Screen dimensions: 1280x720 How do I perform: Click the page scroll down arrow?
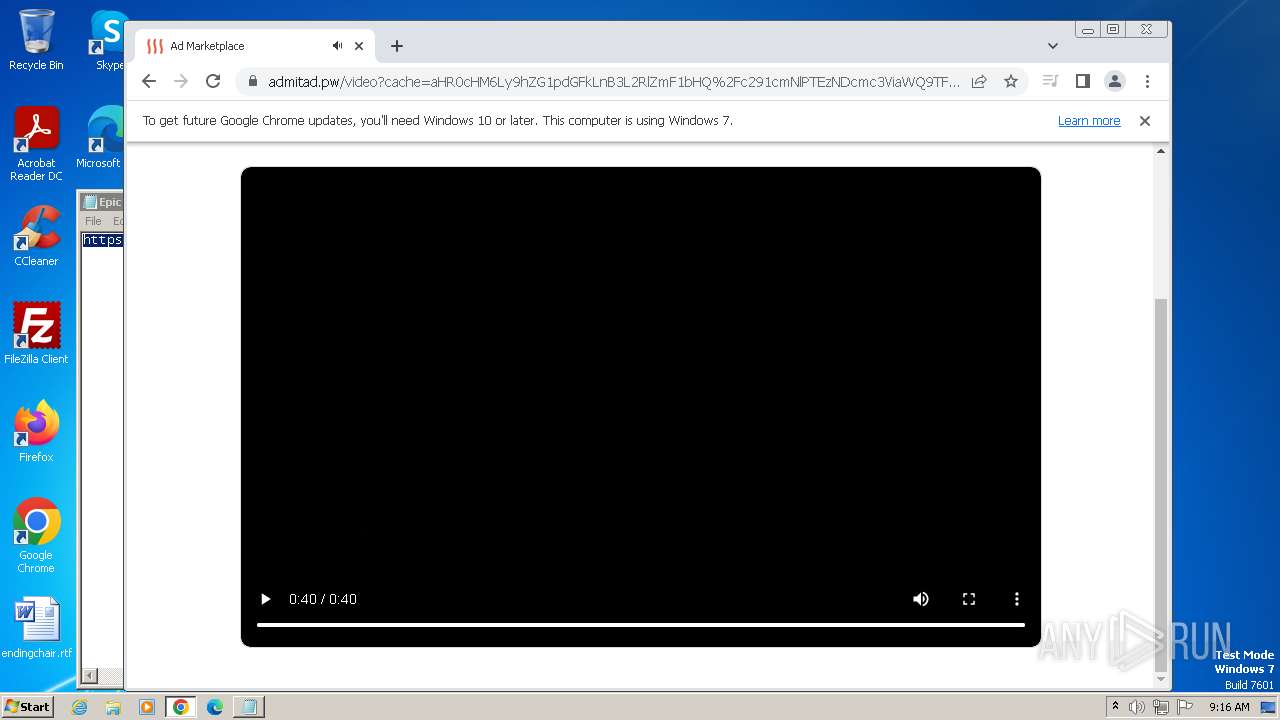pyautogui.click(x=1160, y=679)
